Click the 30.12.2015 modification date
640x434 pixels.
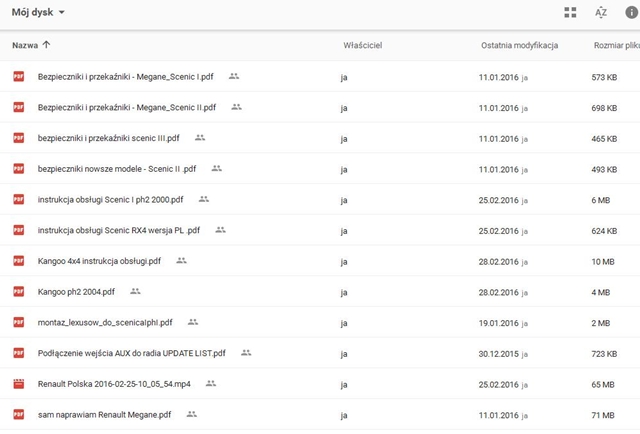click(498, 354)
